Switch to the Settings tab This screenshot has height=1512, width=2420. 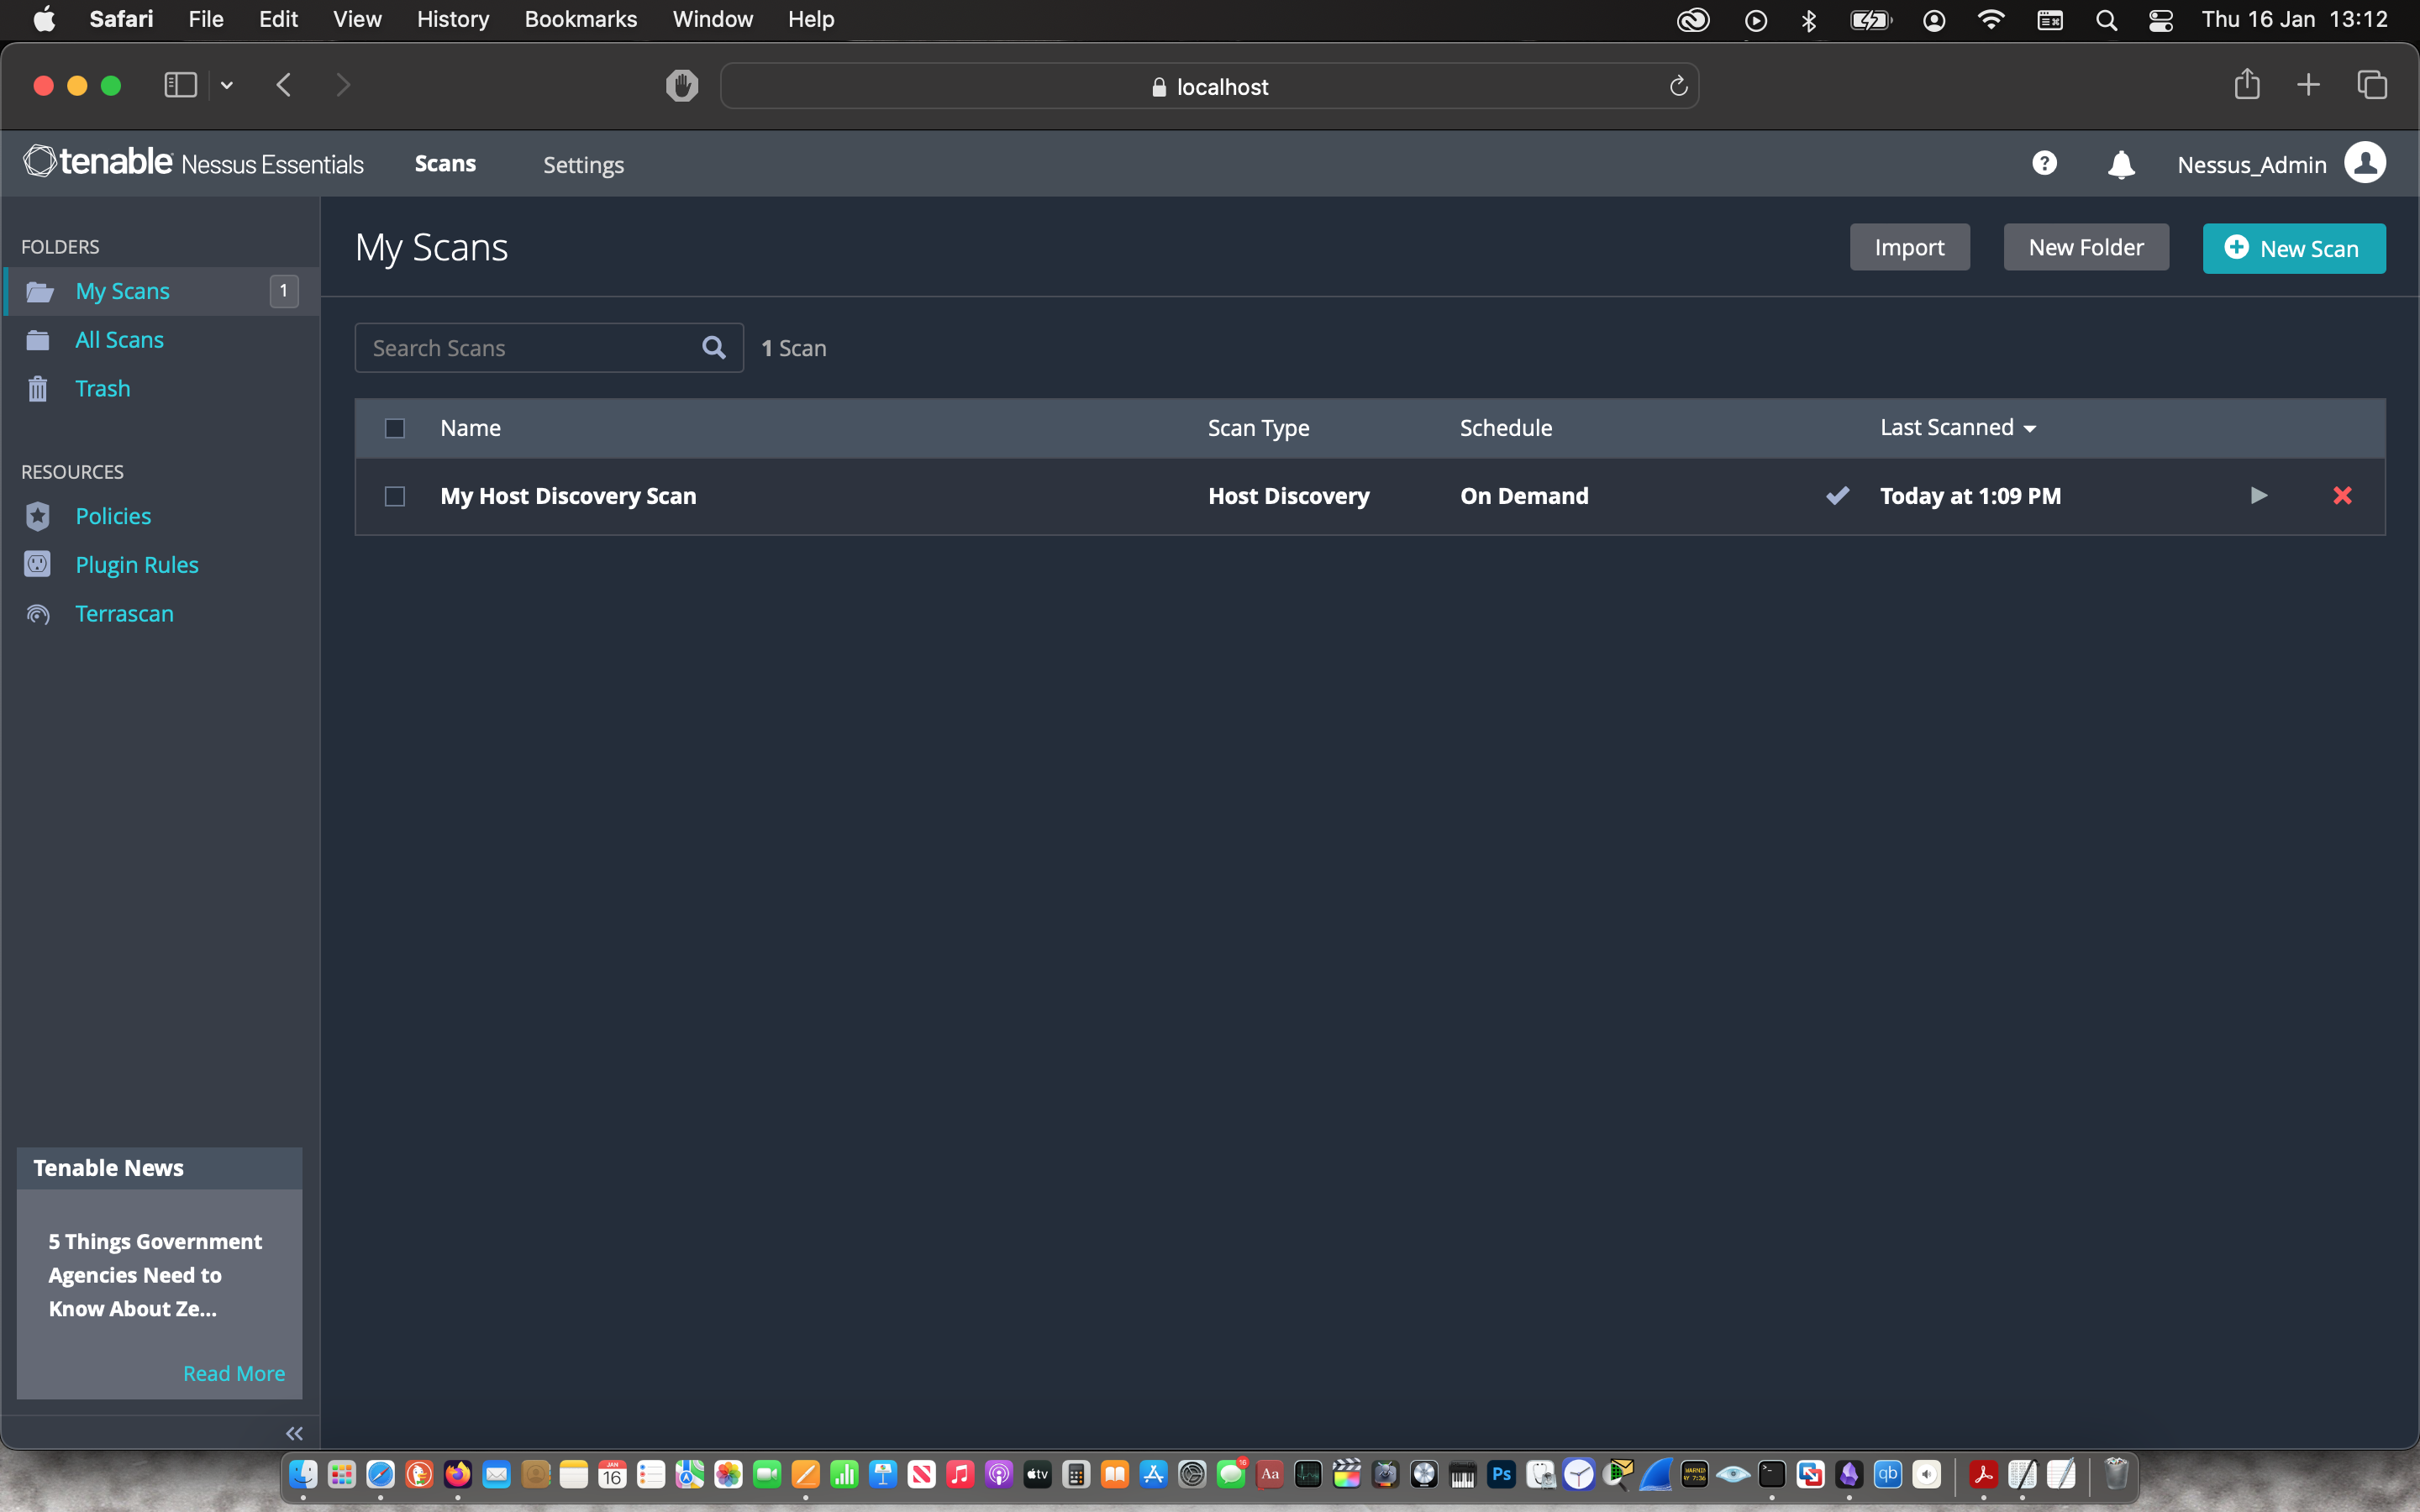tap(583, 165)
